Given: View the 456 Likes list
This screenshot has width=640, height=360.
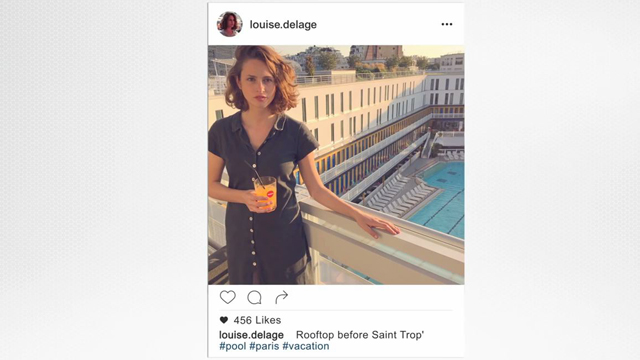Looking at the screenshot, I should 257,320.
